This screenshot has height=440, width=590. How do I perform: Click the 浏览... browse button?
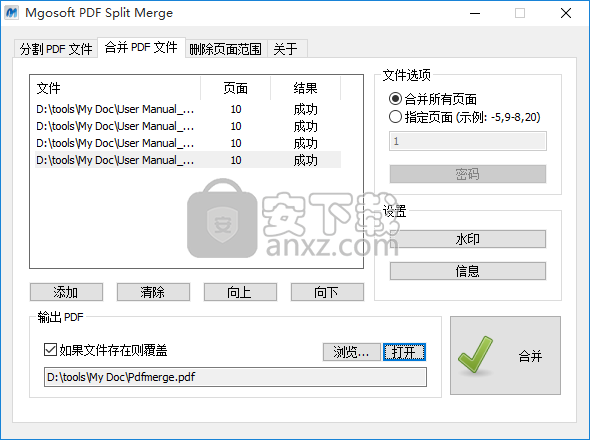pyautogui.click(x=351, y=352)
